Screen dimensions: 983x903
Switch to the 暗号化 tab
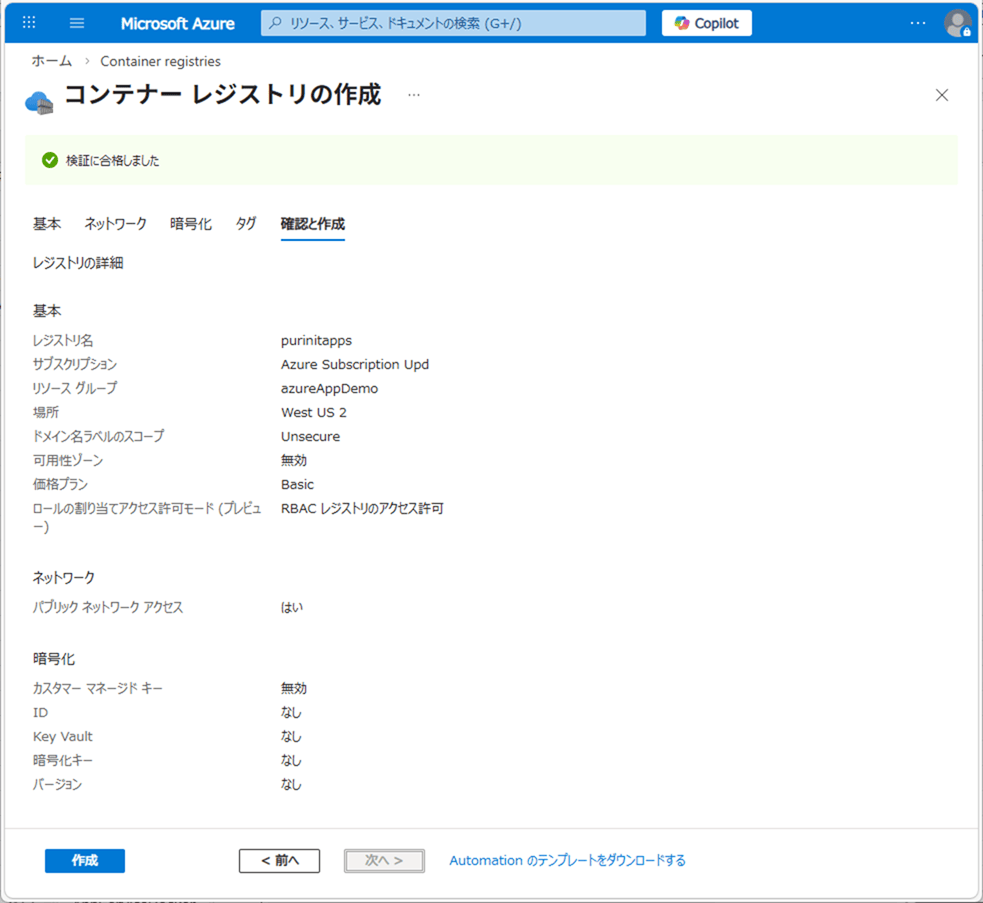191,224
